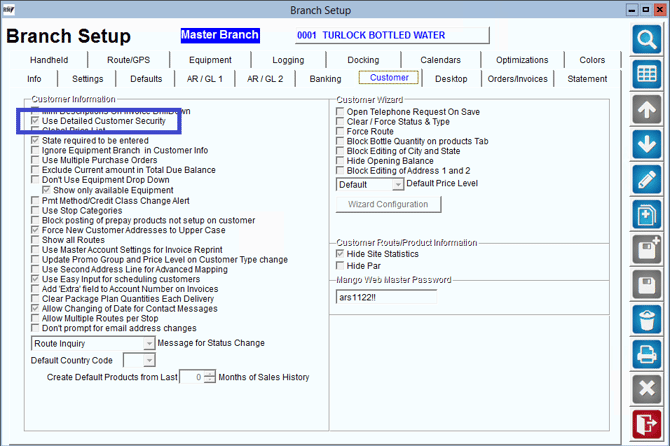Check Block Editing of City and State

pyautogui.click(x=340, y=151)
